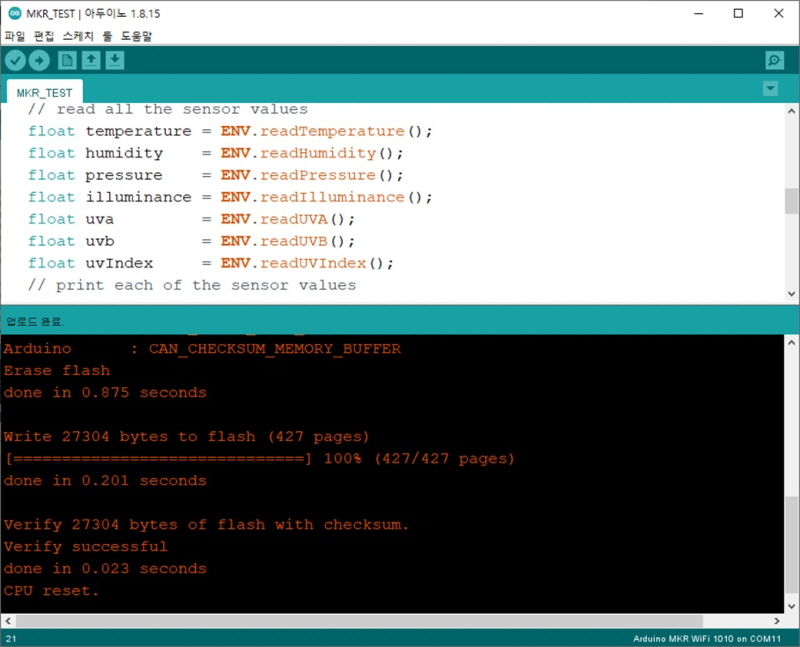Click the horizontal scrollbar right arrow
800x647 pixels.
pos(777,621)
